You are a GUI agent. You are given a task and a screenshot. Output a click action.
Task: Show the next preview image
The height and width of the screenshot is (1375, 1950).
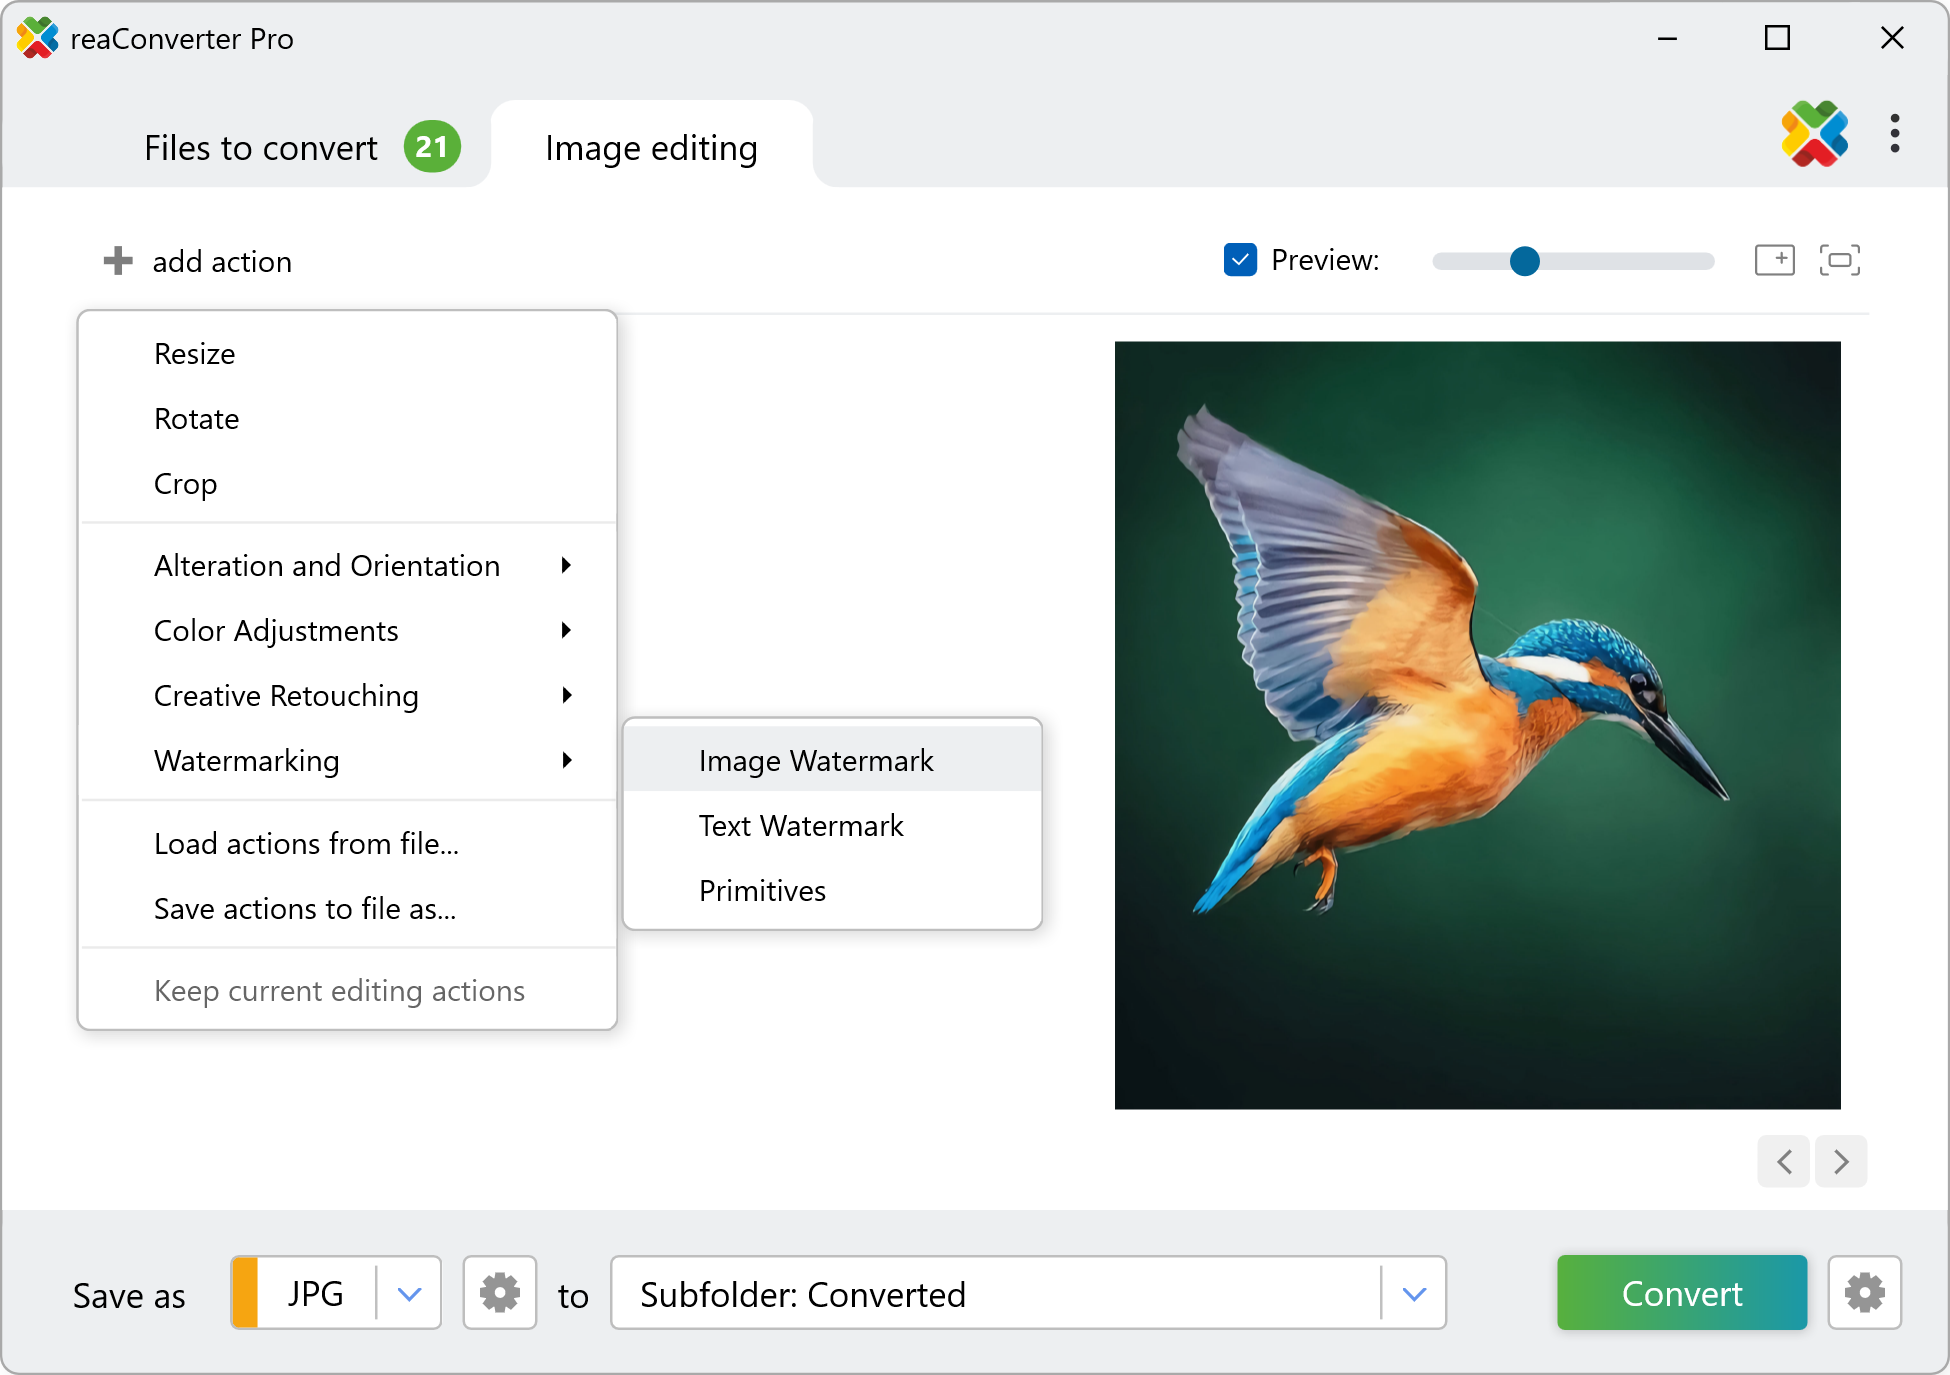pos(1841,1161)
